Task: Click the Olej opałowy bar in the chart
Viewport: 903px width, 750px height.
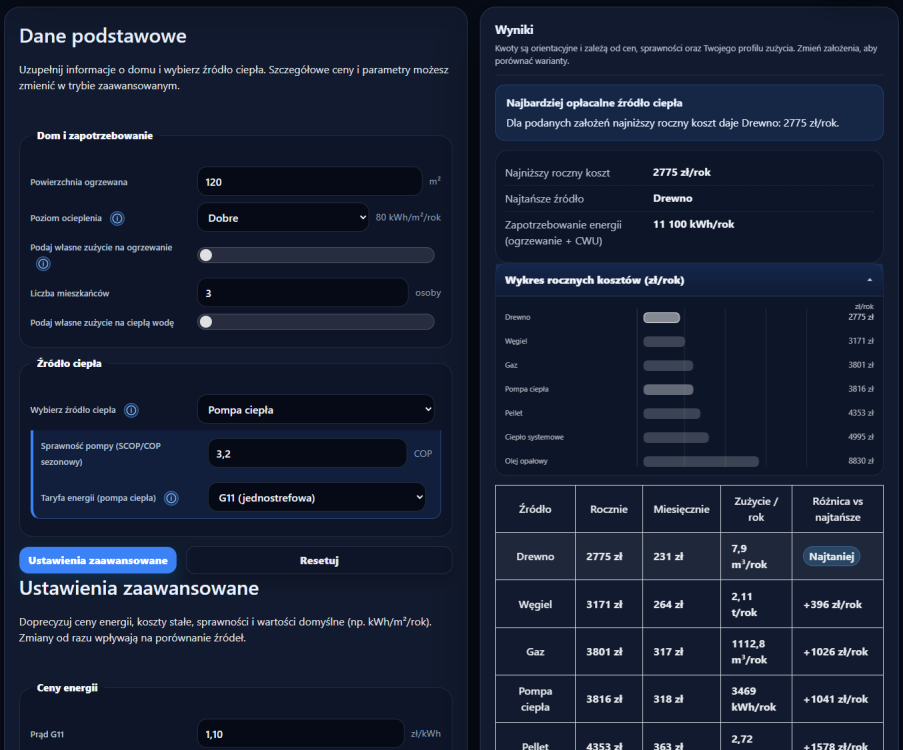Action: pyautogui.click(x=700, y=462)
